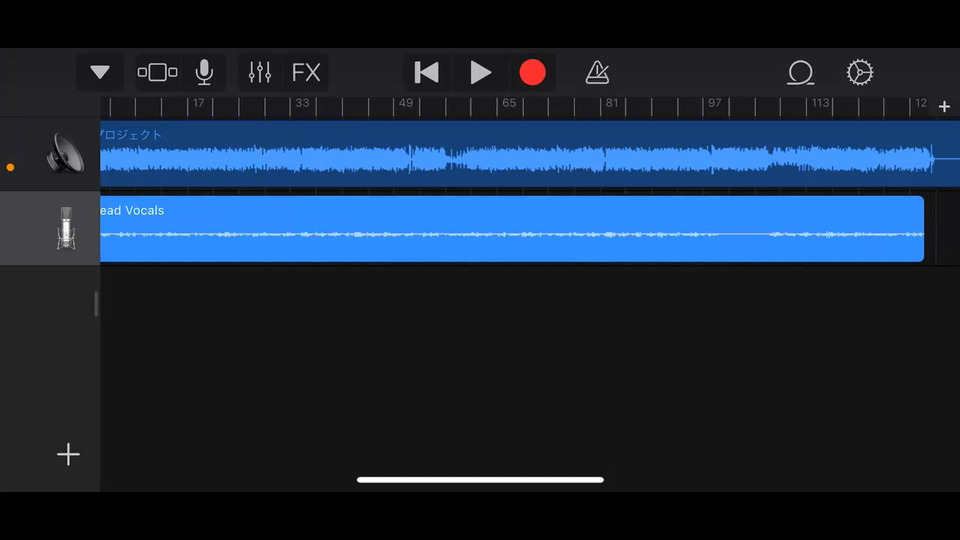Open the FX effects panel
The width and height of the screenshot is (960, 540).
coord(306,72)
